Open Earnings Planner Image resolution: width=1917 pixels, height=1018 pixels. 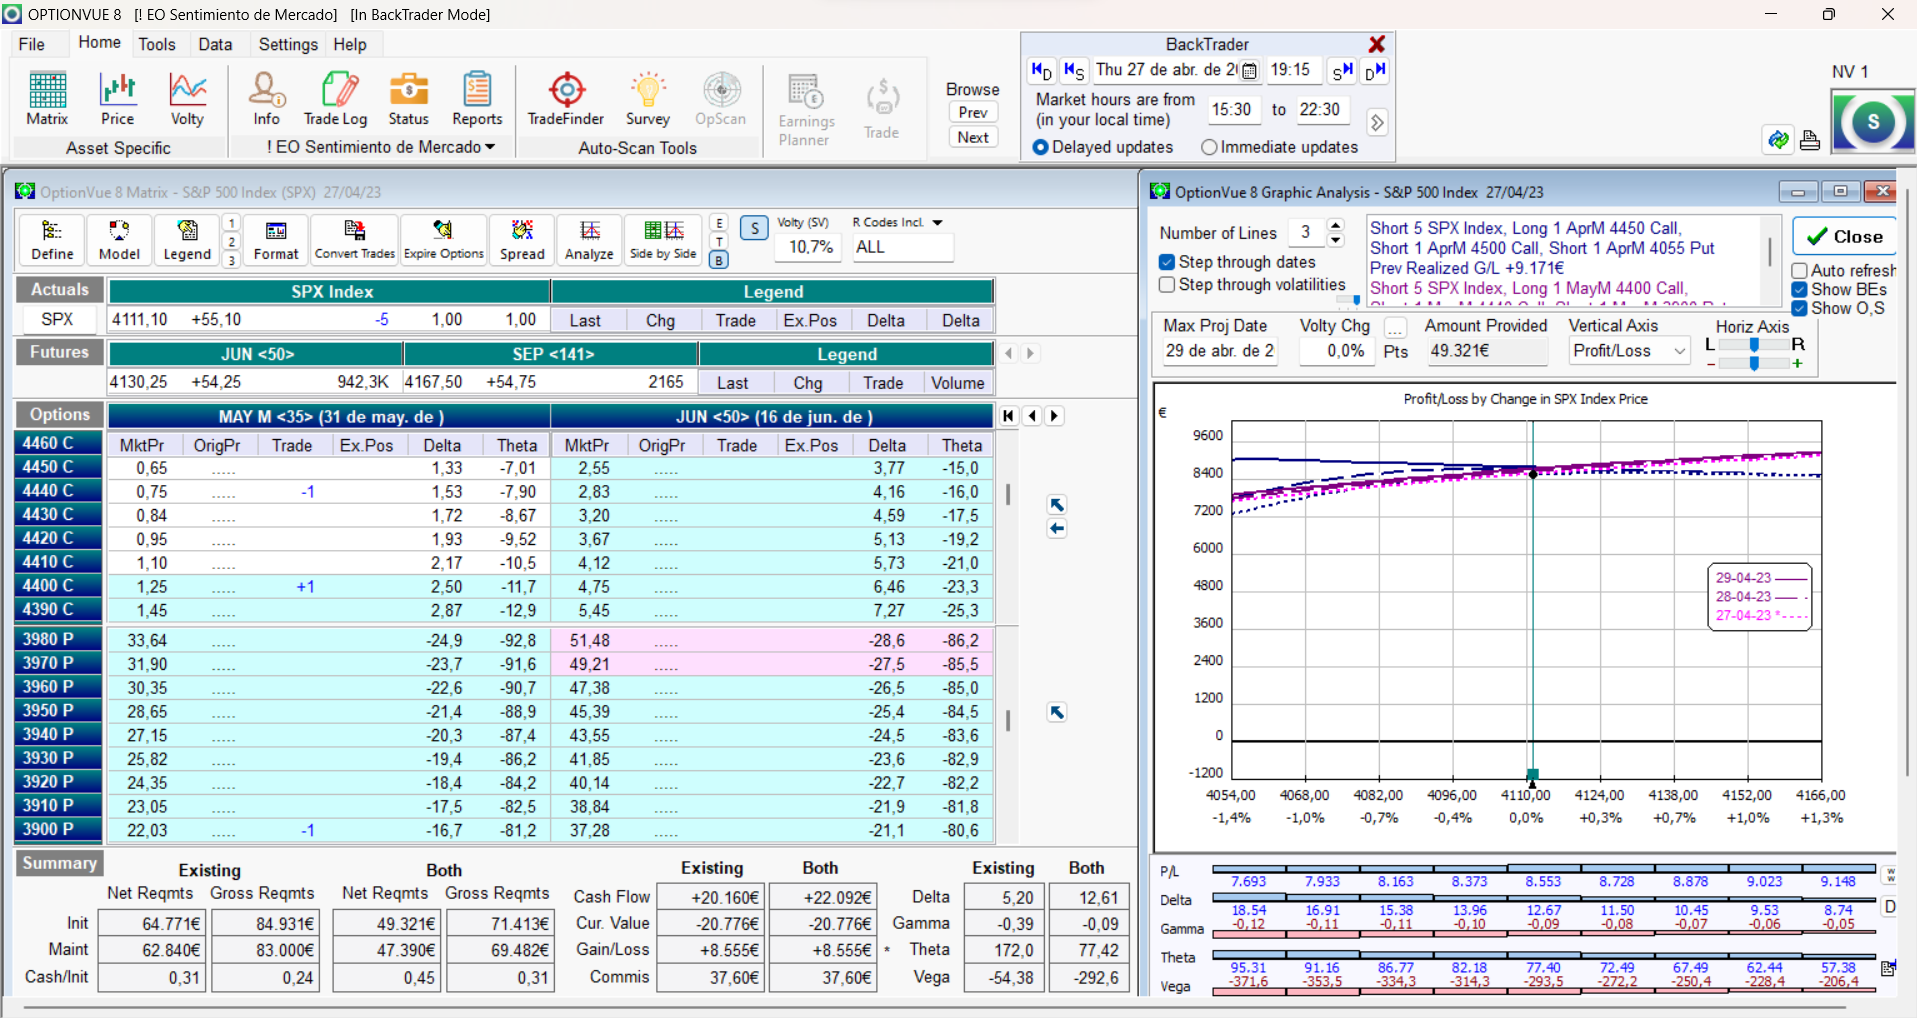(806, 110)
